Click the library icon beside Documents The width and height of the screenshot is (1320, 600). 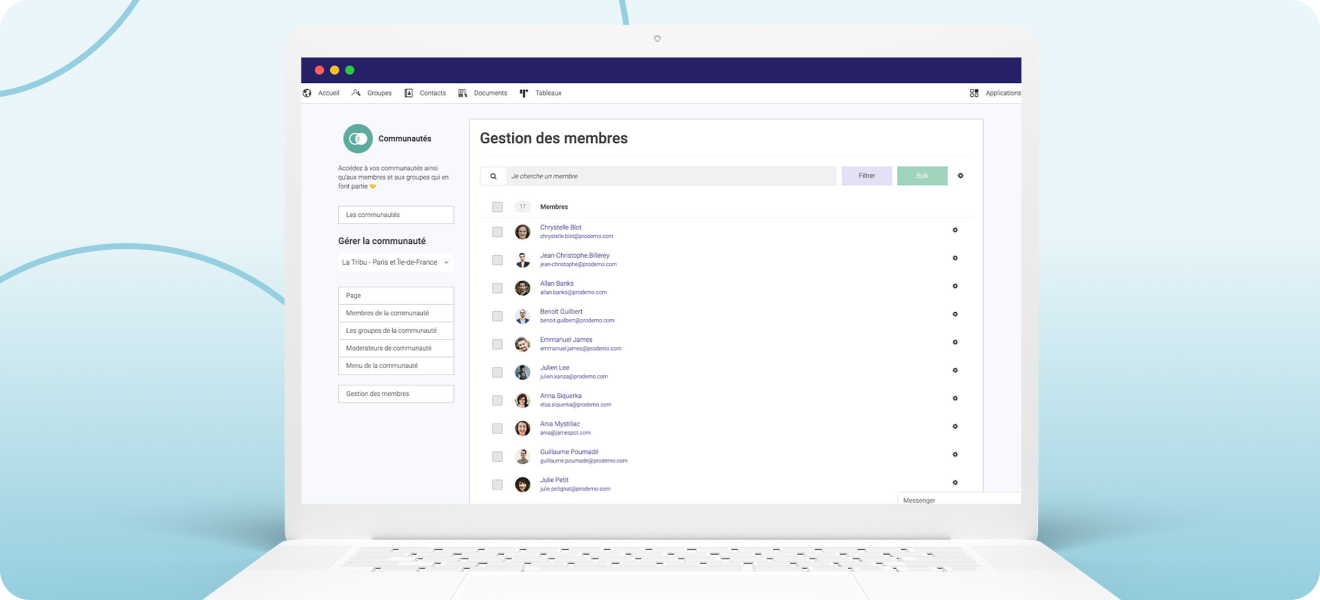(463, 93)
